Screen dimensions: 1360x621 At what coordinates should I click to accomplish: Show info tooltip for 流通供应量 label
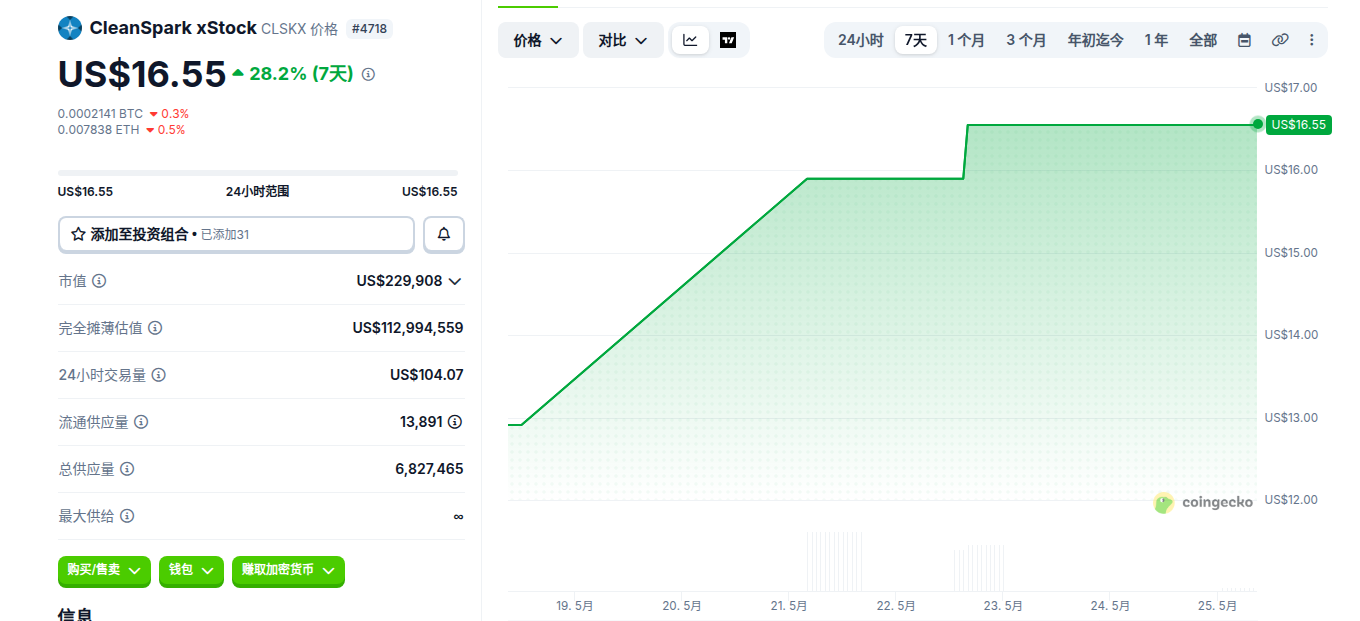pyautogui.click(x=141, y=422)
